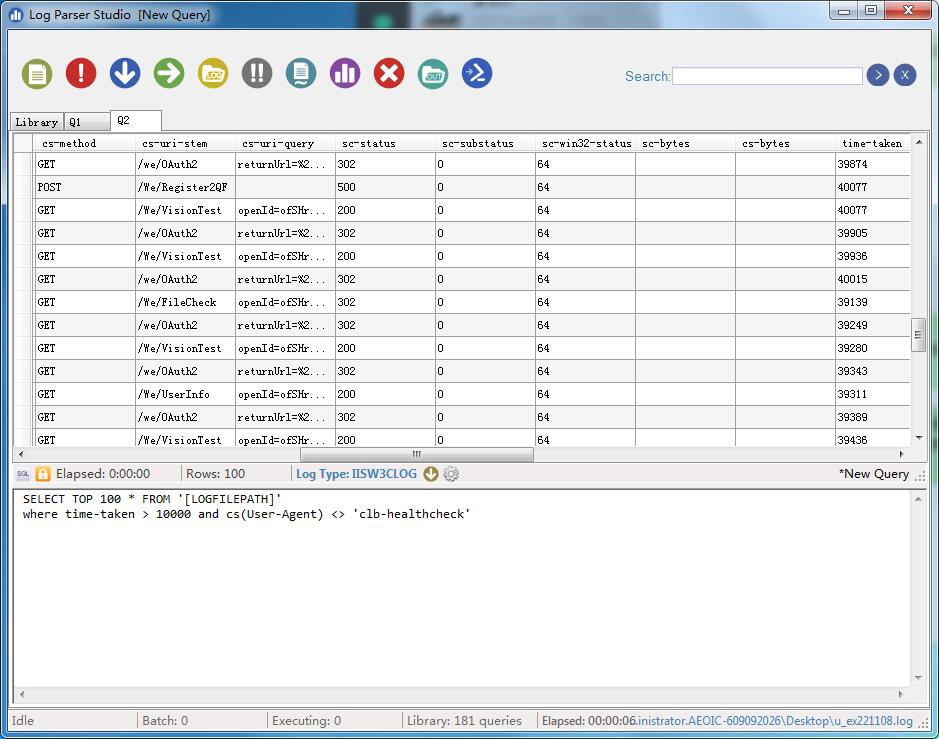Select the Q2 tab
939x739 pixels.
136,120
